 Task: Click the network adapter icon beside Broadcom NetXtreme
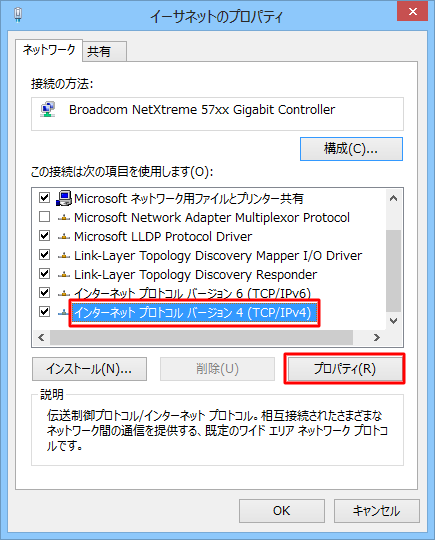coord(48,110)
